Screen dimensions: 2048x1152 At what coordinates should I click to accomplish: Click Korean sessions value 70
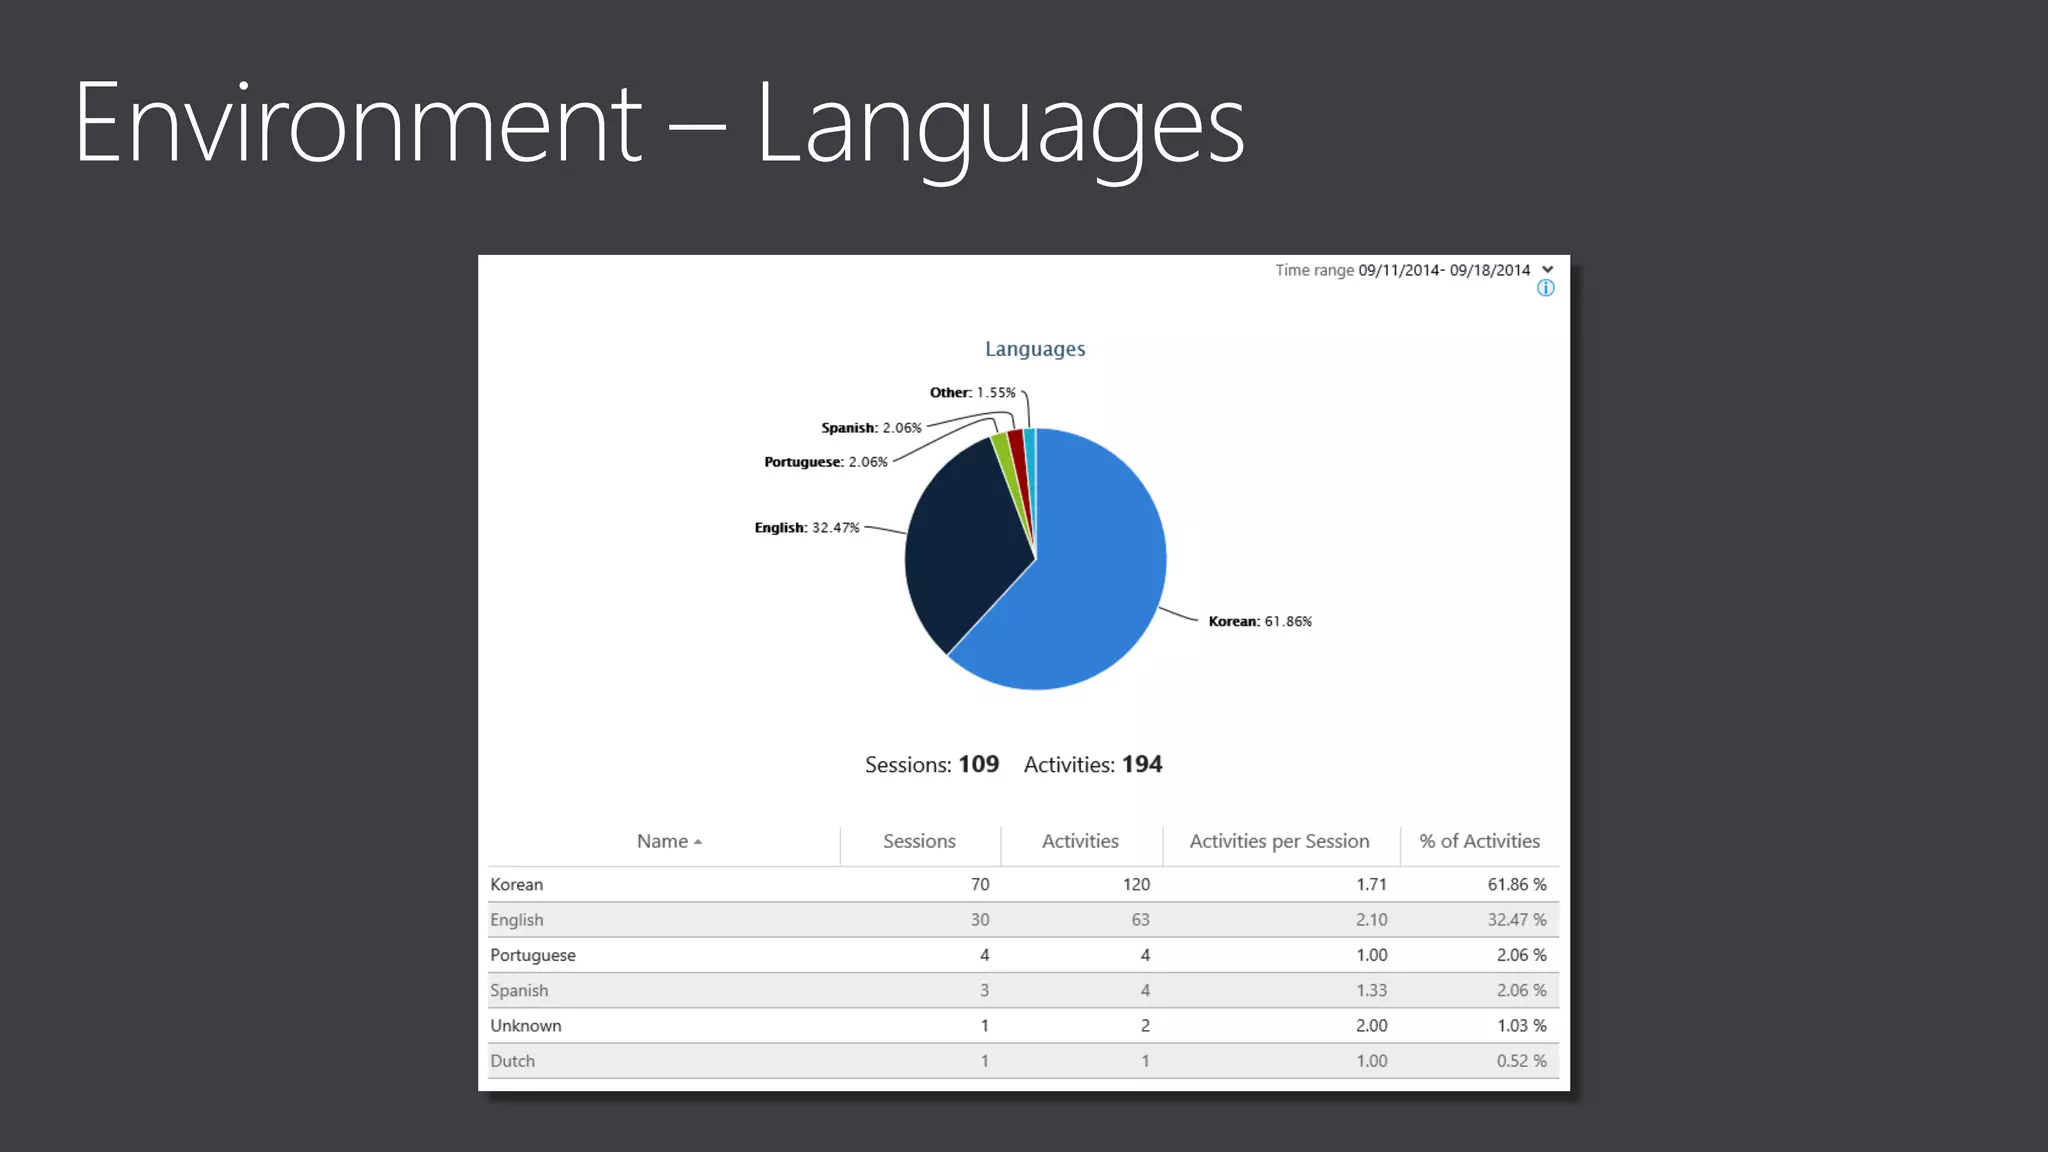(979, 884)
